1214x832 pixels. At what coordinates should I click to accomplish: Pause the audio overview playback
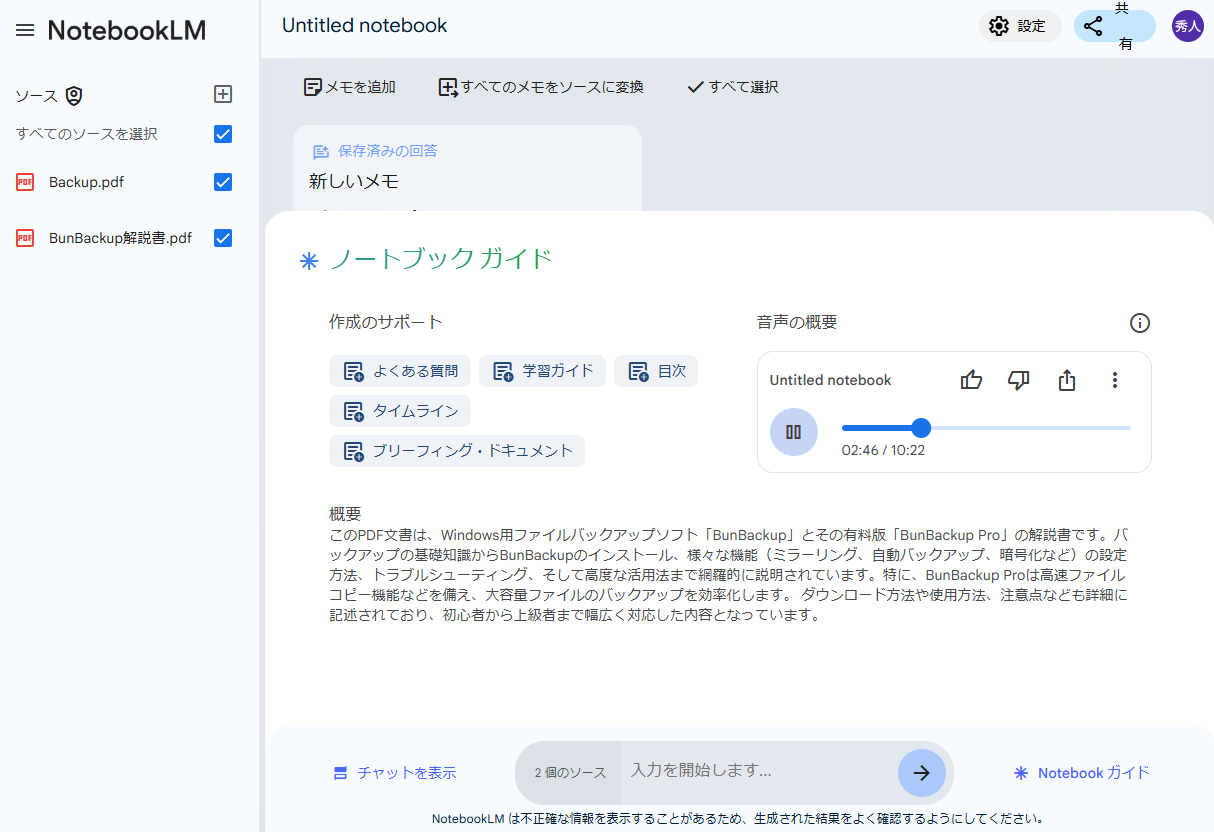(793, 431)
